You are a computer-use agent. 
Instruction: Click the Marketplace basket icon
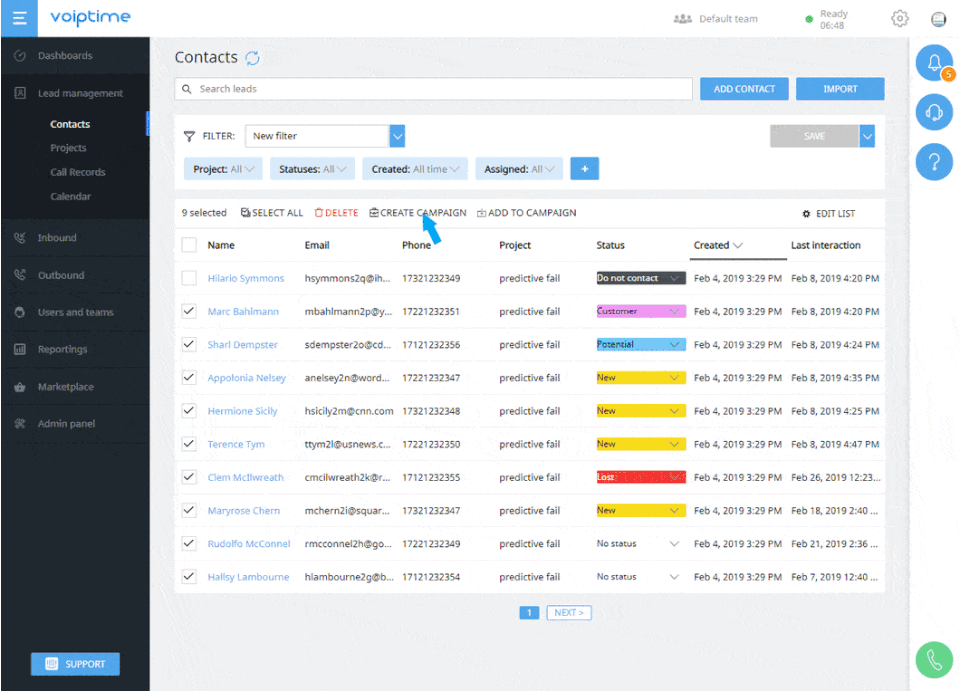(20, 387)
